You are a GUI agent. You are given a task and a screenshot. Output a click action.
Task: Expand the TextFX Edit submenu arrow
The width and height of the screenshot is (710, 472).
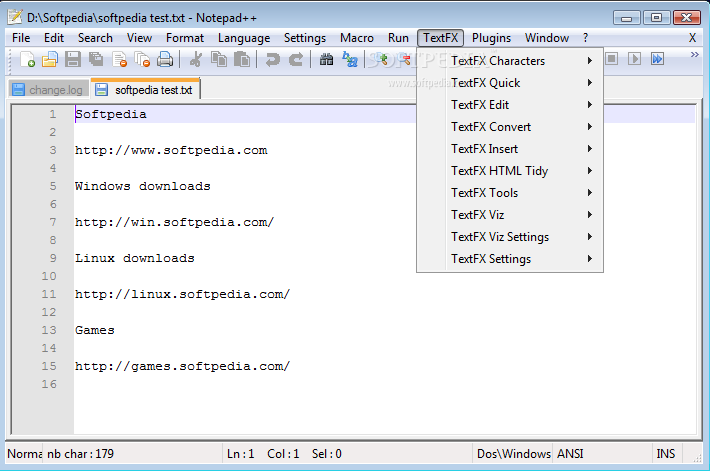(x=590, y=105)
